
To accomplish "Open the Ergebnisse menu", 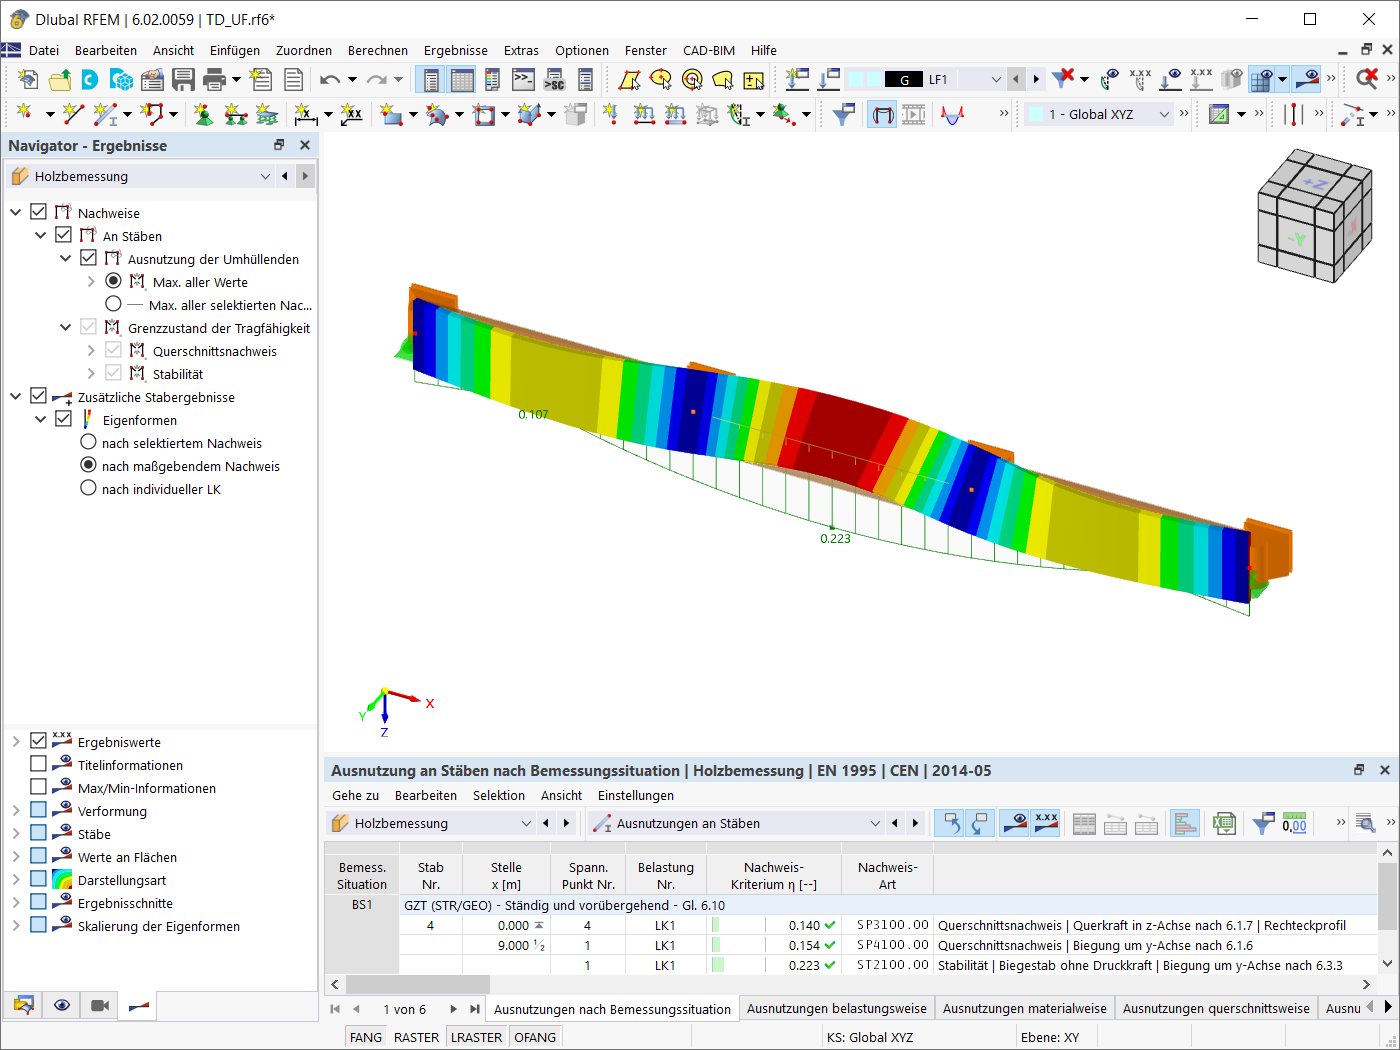I will [456, 50].
